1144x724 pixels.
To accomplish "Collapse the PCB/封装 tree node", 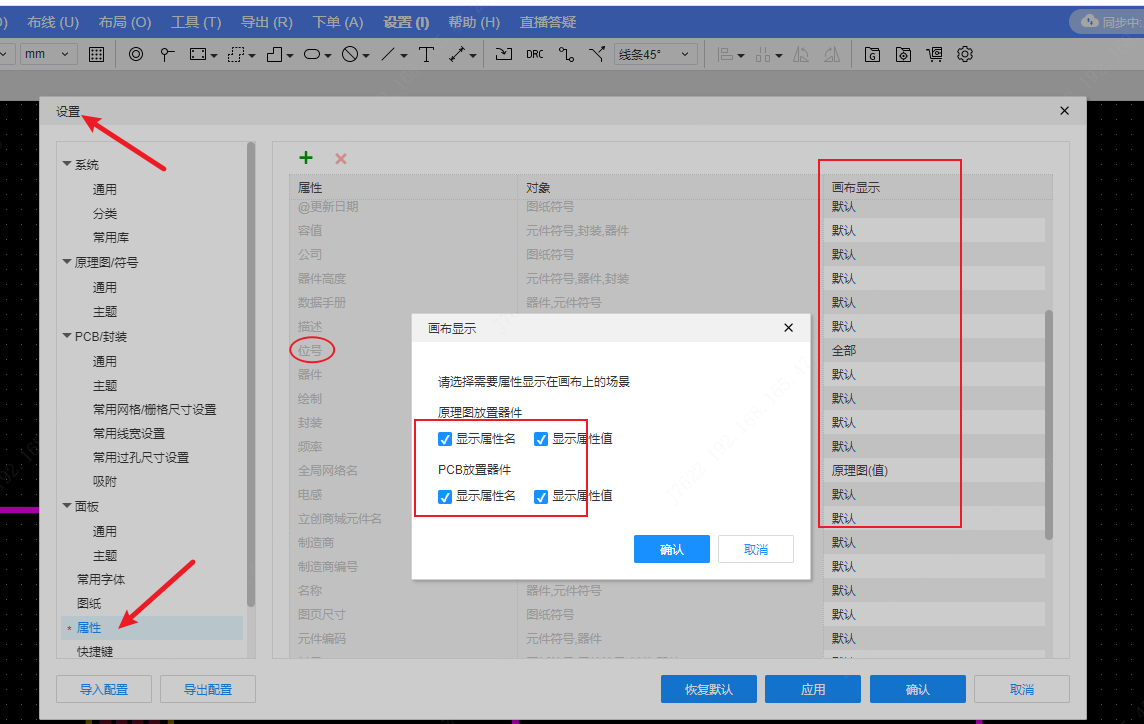I will pyautogui.click(x=67, y=336).
